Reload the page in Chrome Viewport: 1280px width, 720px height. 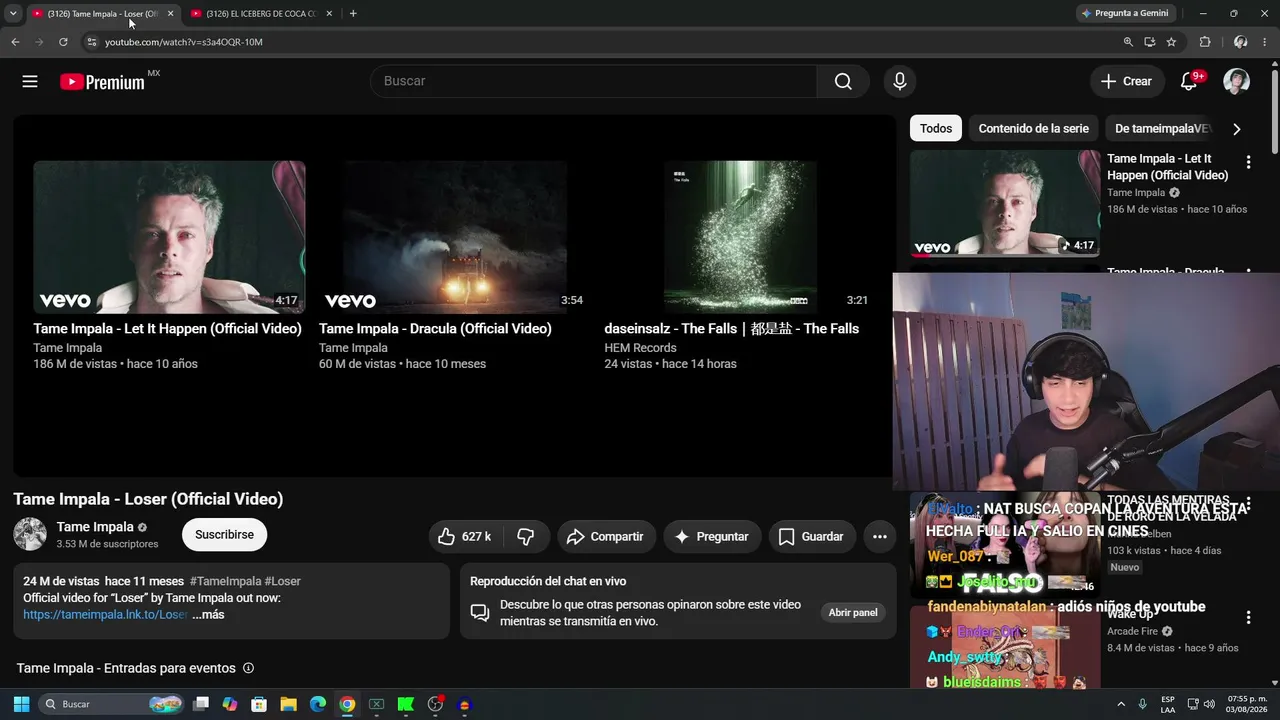[x=63, y=42]
